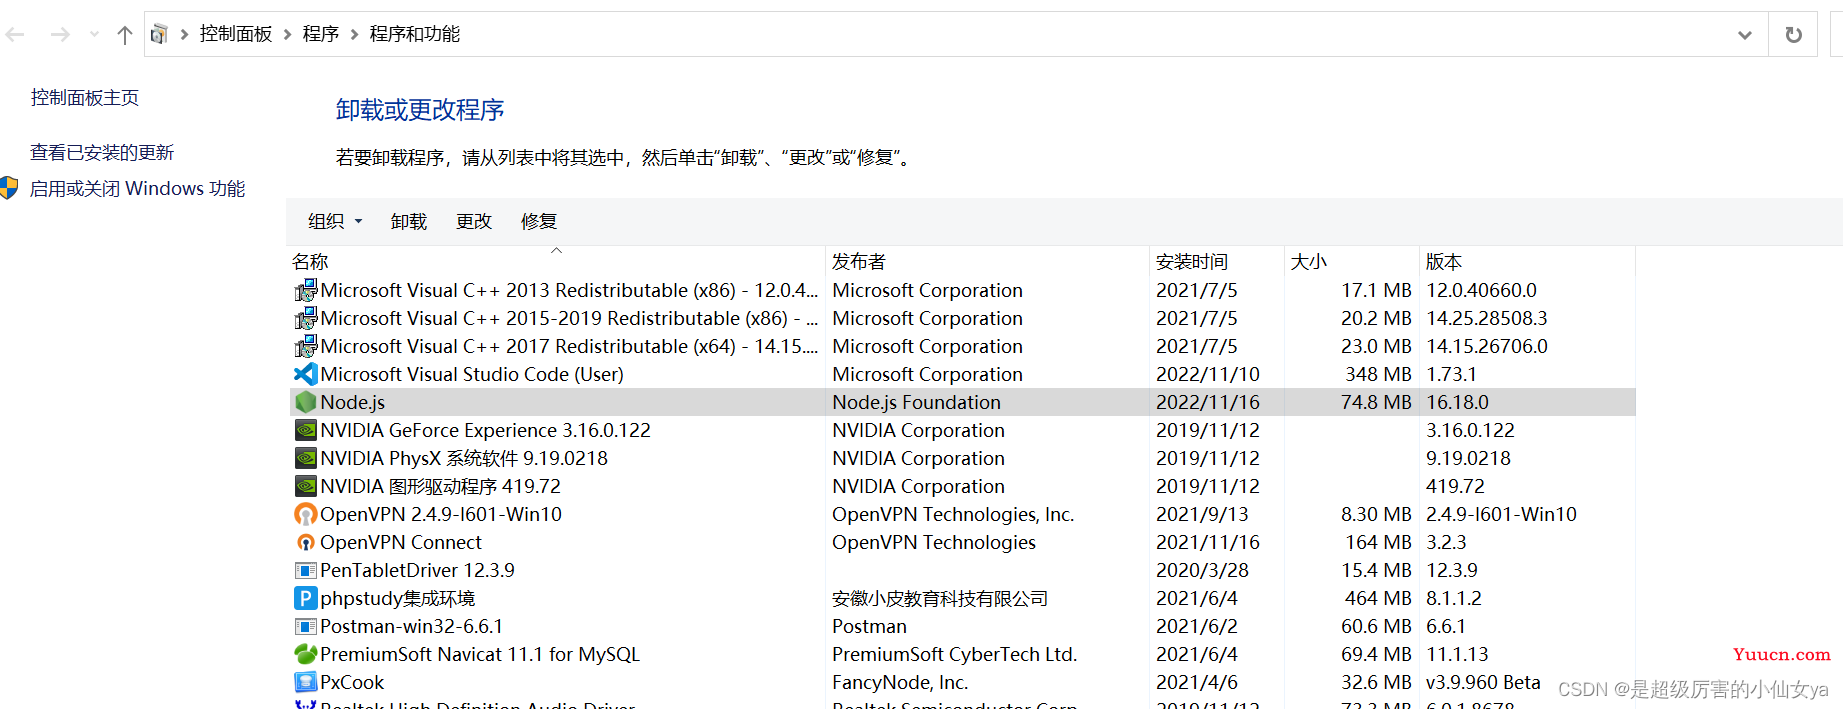Select OpenVPN Connect program name
The width and height of the screenshot is (1843, 709).
pyautogui.click(x=401, y=542)
